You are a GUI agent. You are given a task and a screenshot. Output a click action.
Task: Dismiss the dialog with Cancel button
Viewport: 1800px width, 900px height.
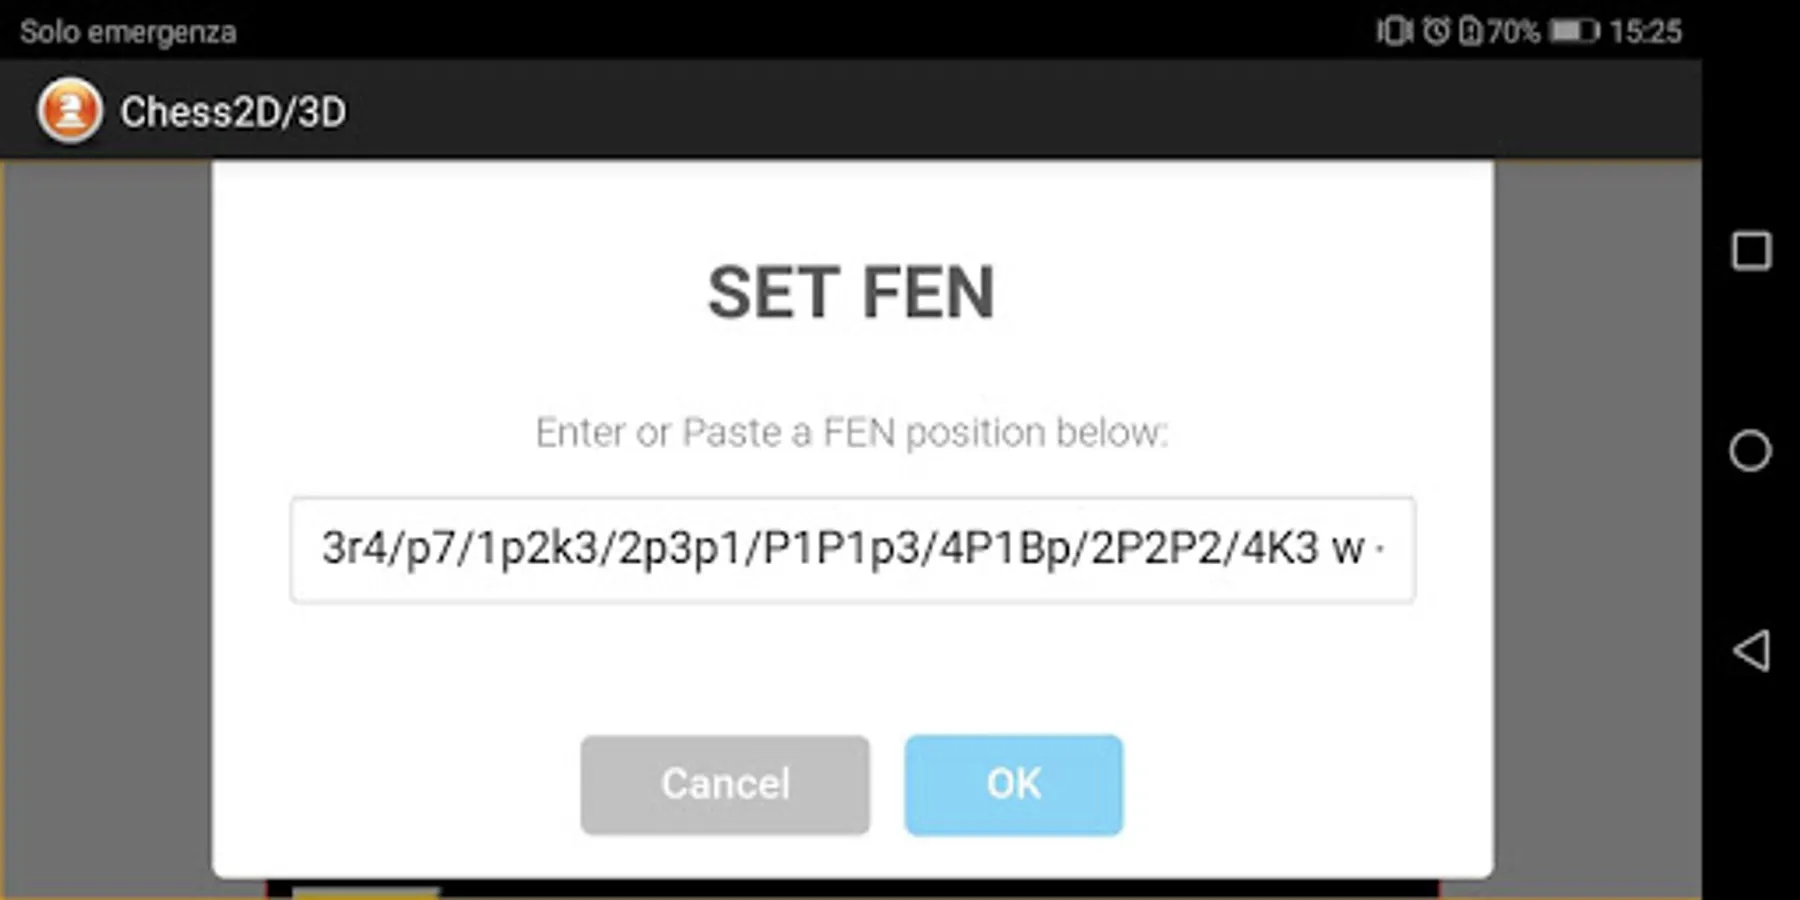[725, 785]
